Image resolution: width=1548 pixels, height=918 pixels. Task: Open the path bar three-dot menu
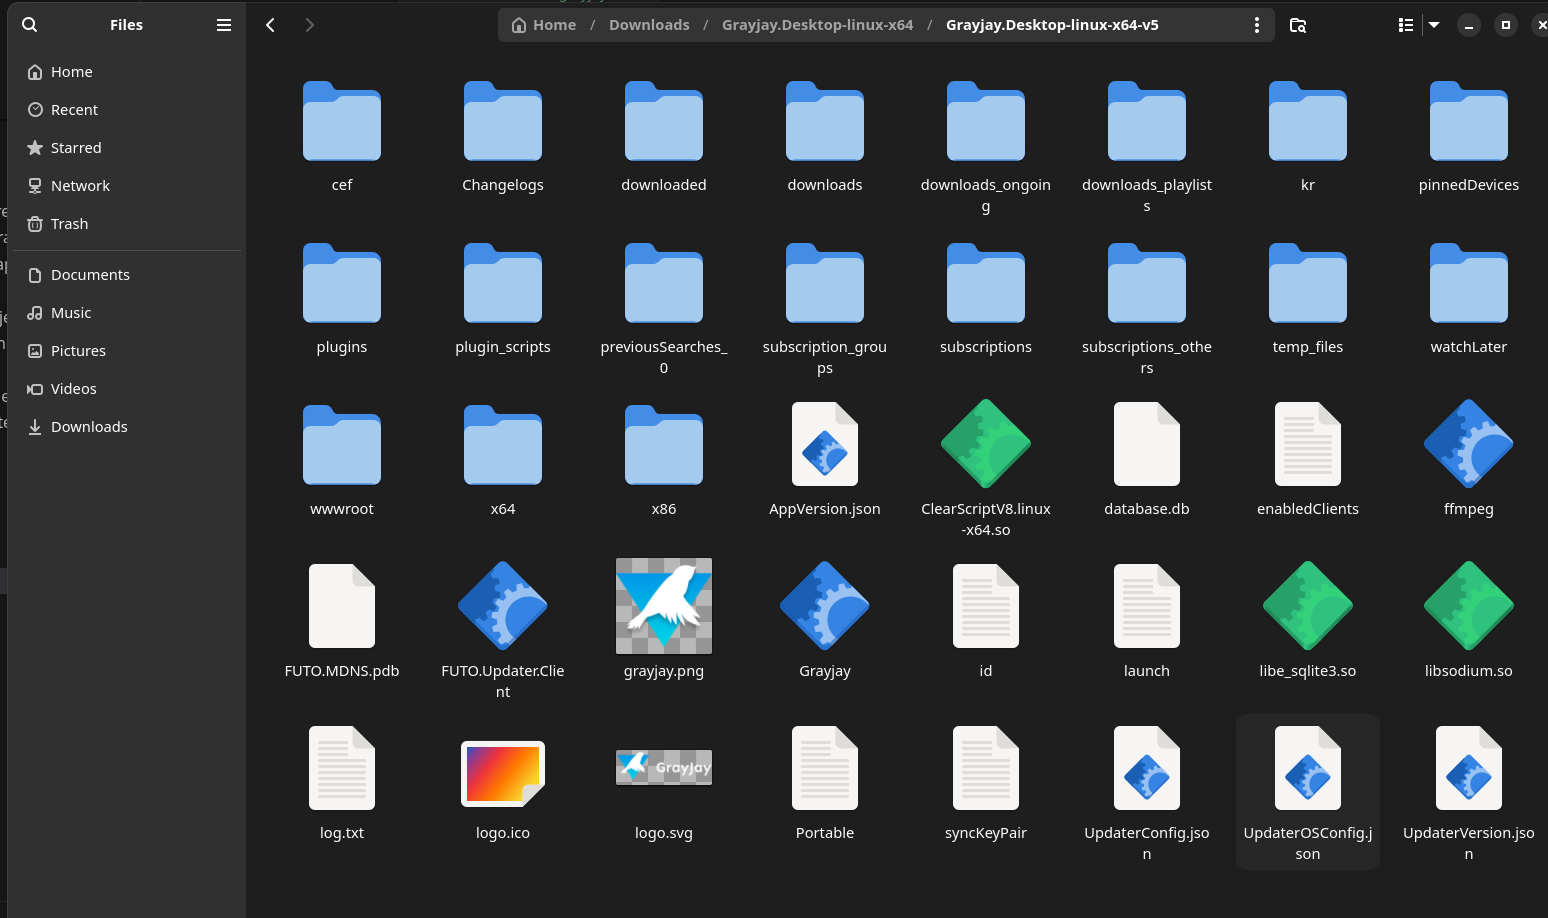1257,25
